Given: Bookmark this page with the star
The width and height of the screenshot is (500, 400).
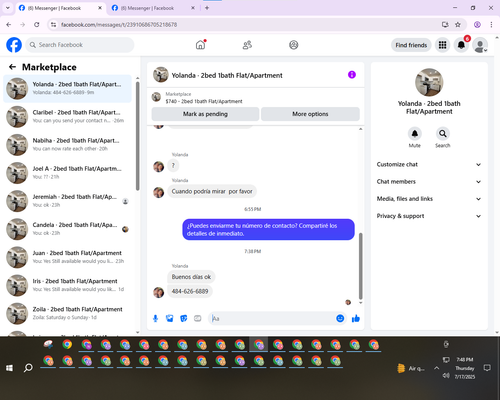Looking at the screenshot, I should tap(458, 24).
